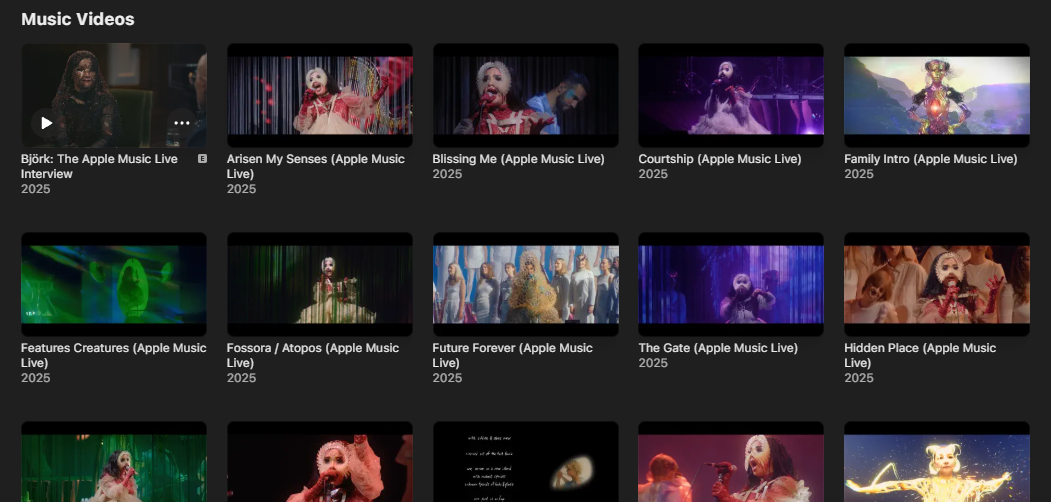Click the "Family Intro (Apple Music Live)" title
The image size is (1051, 502).
(x=930, y=159)
